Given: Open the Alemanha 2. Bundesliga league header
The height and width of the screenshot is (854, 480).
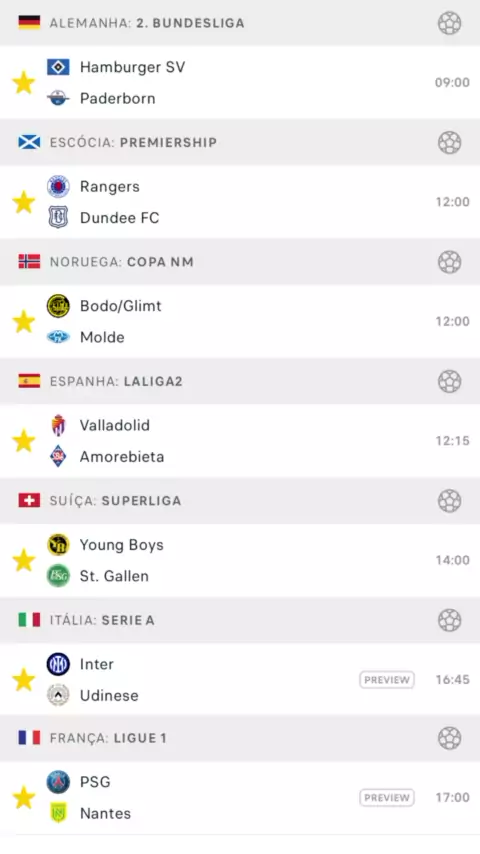Looking at the screenshot, I should tap(240, 23).
